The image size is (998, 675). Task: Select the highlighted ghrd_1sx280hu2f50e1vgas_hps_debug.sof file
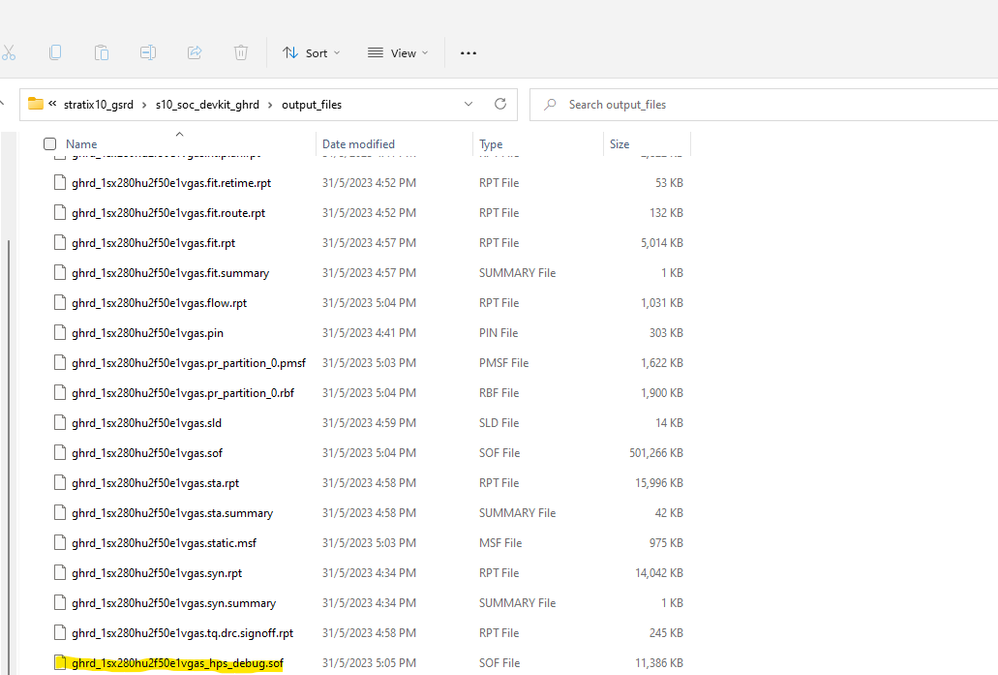pyautogui.click(x=177, y=663)
